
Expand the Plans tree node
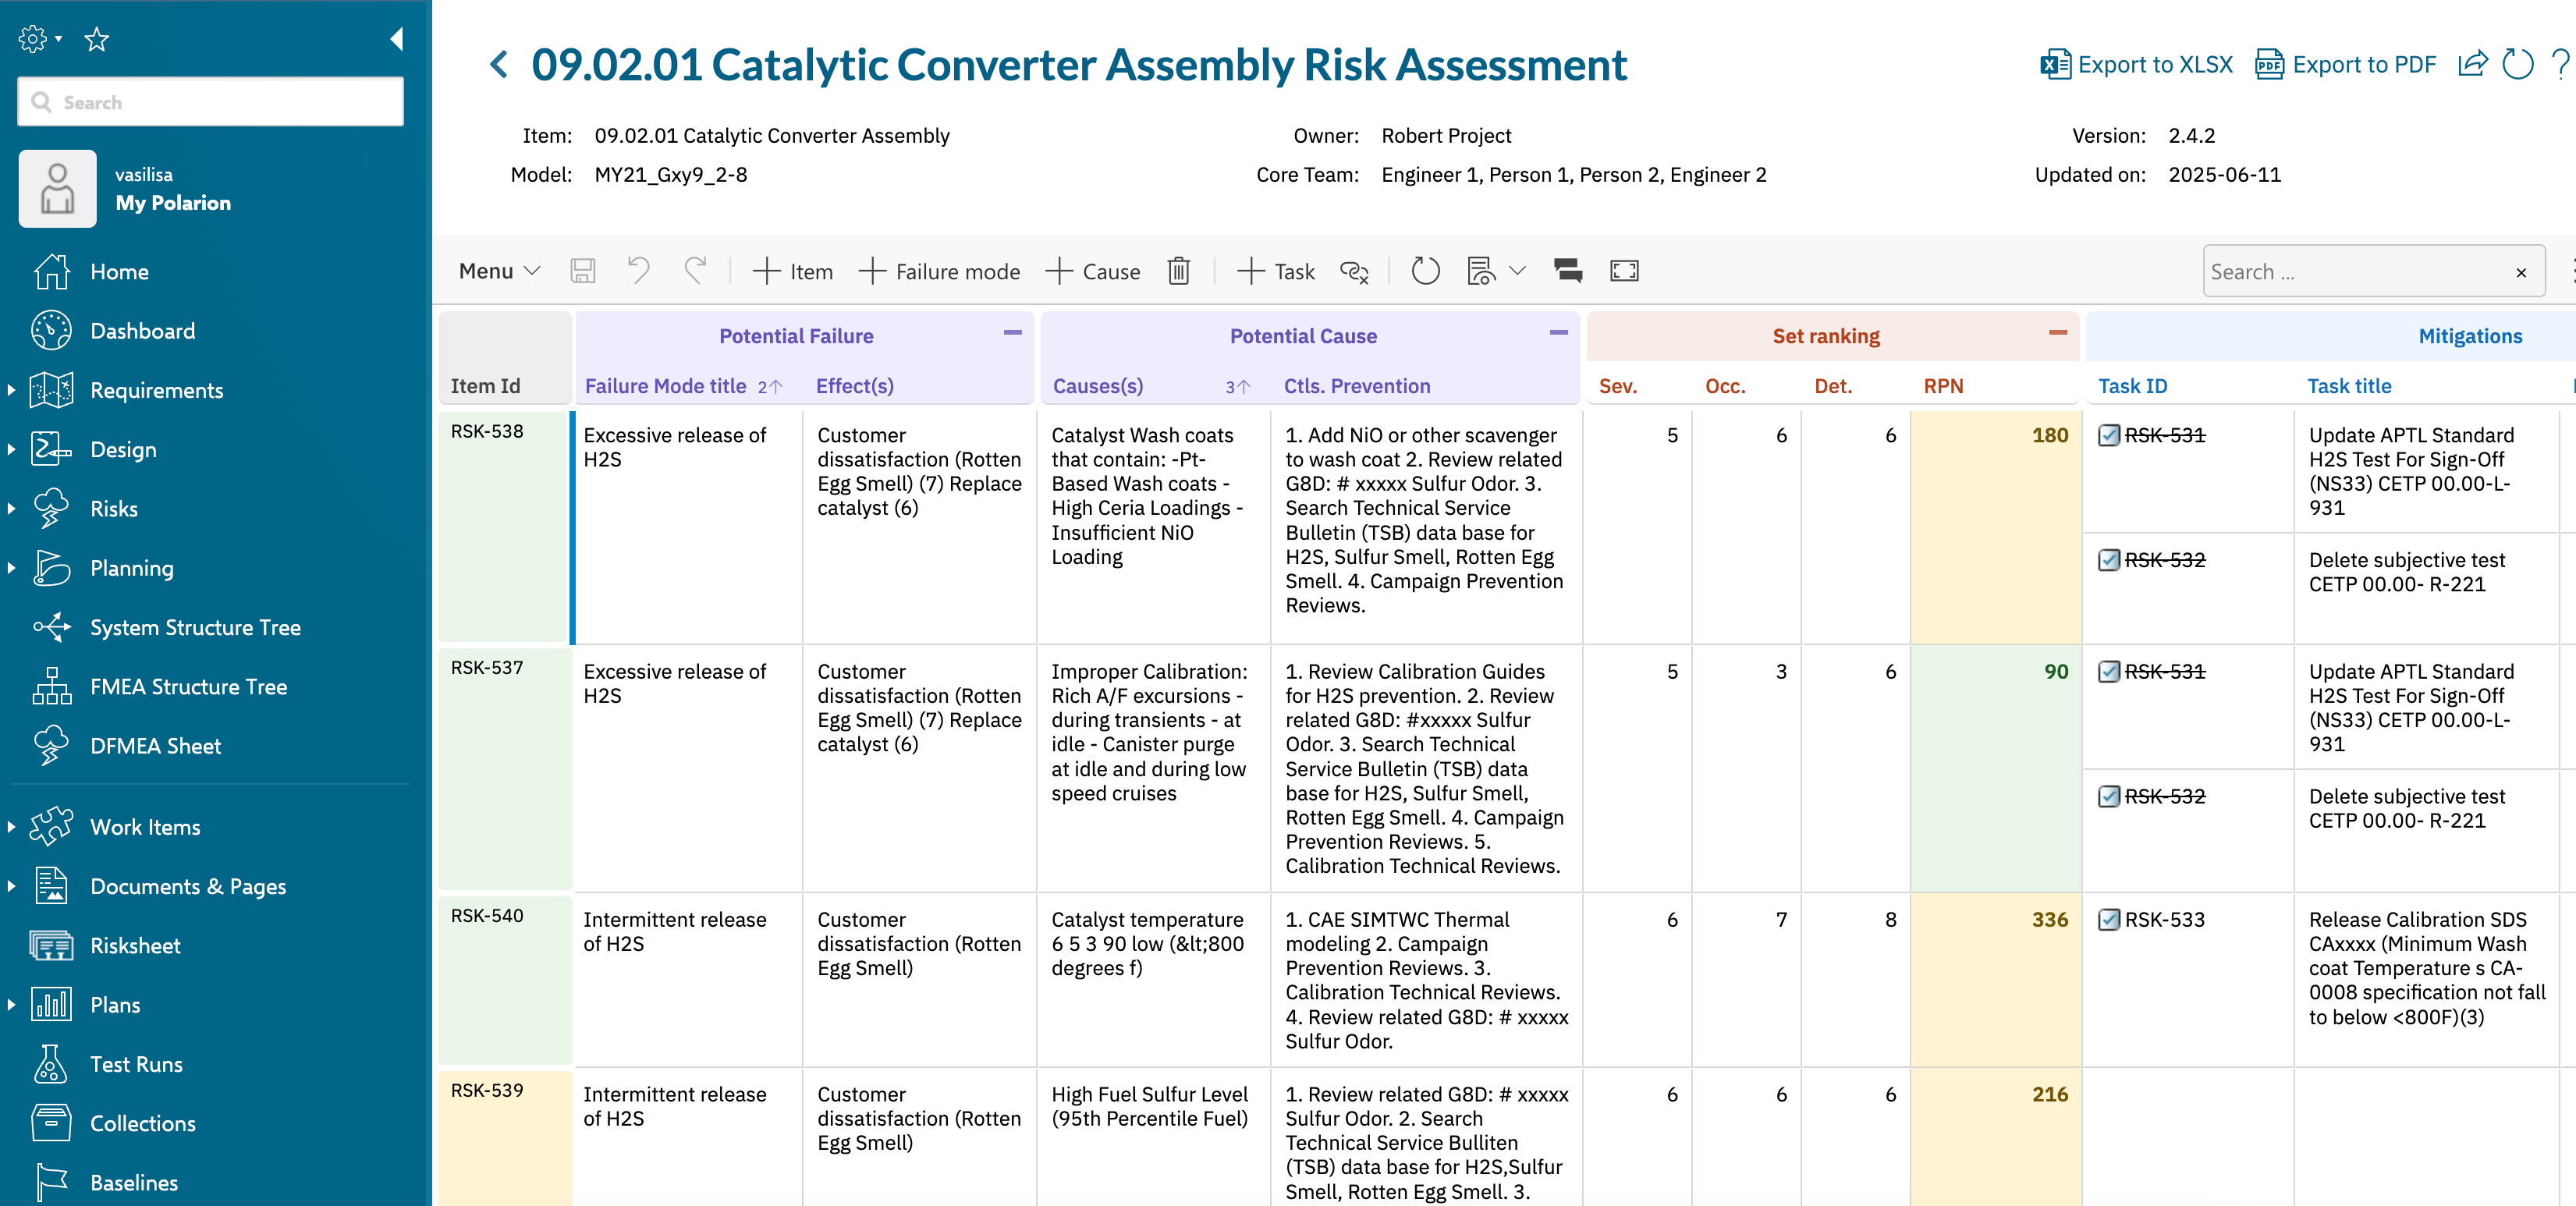tap(11, 1005)
